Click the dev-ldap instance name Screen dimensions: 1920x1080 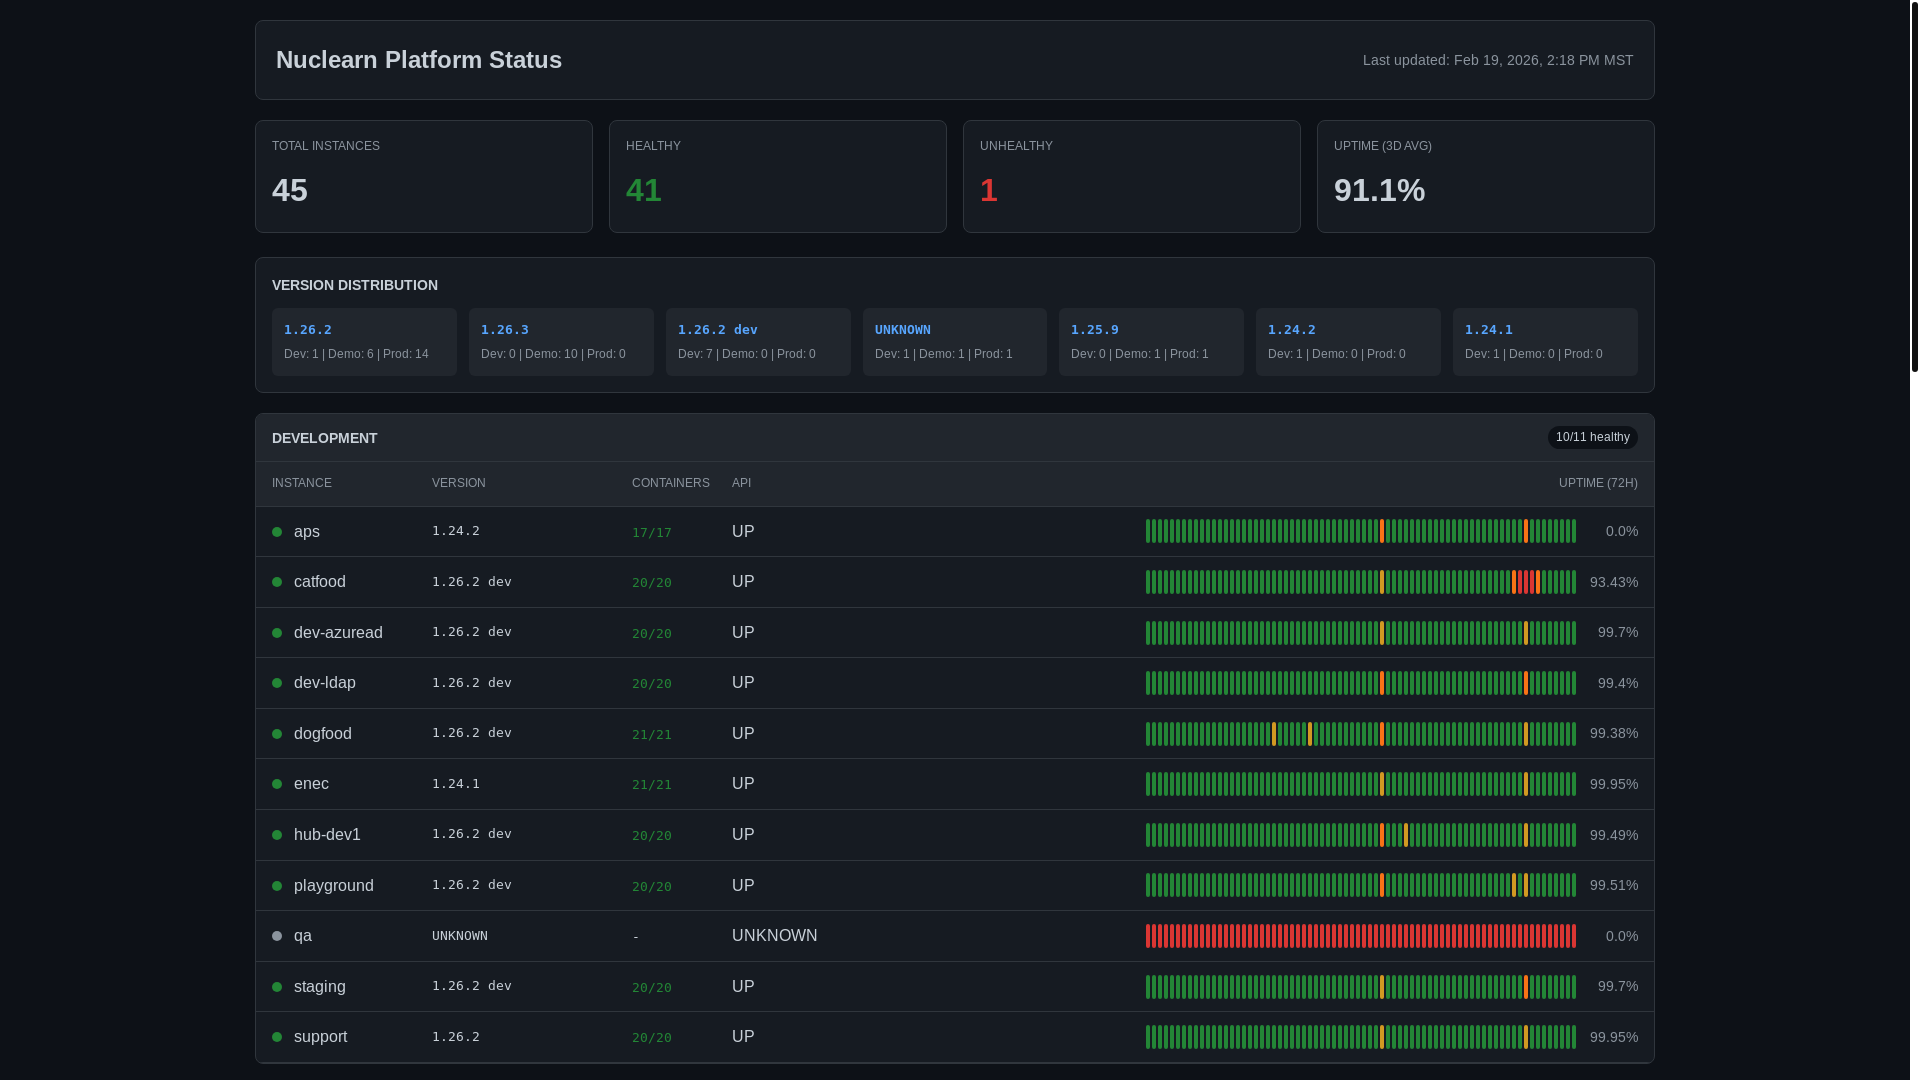tap(324, 683)
